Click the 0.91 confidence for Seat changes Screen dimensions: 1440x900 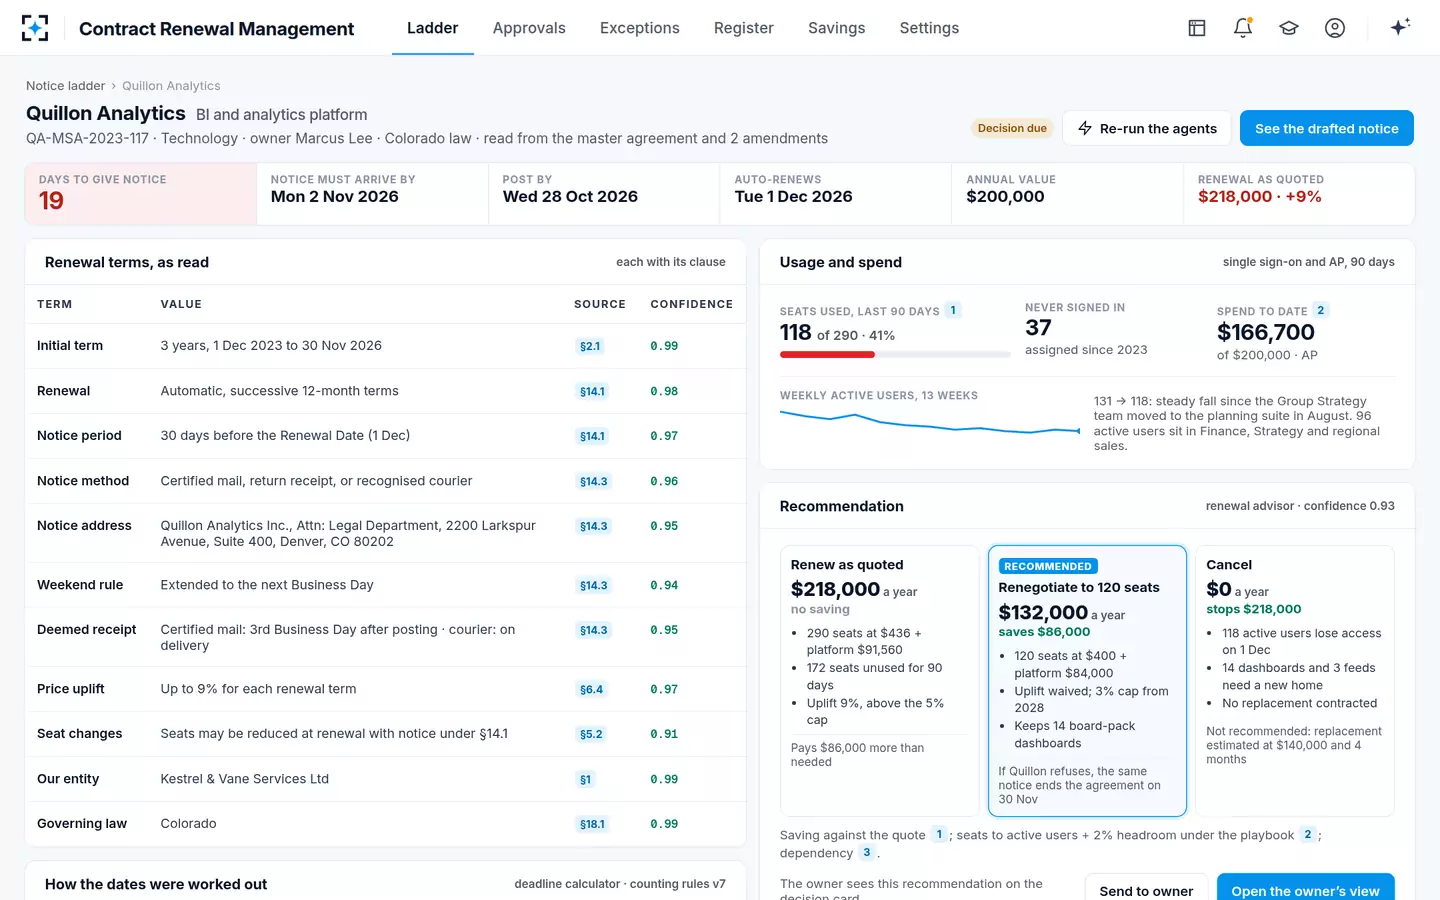(x=664, y=734)
